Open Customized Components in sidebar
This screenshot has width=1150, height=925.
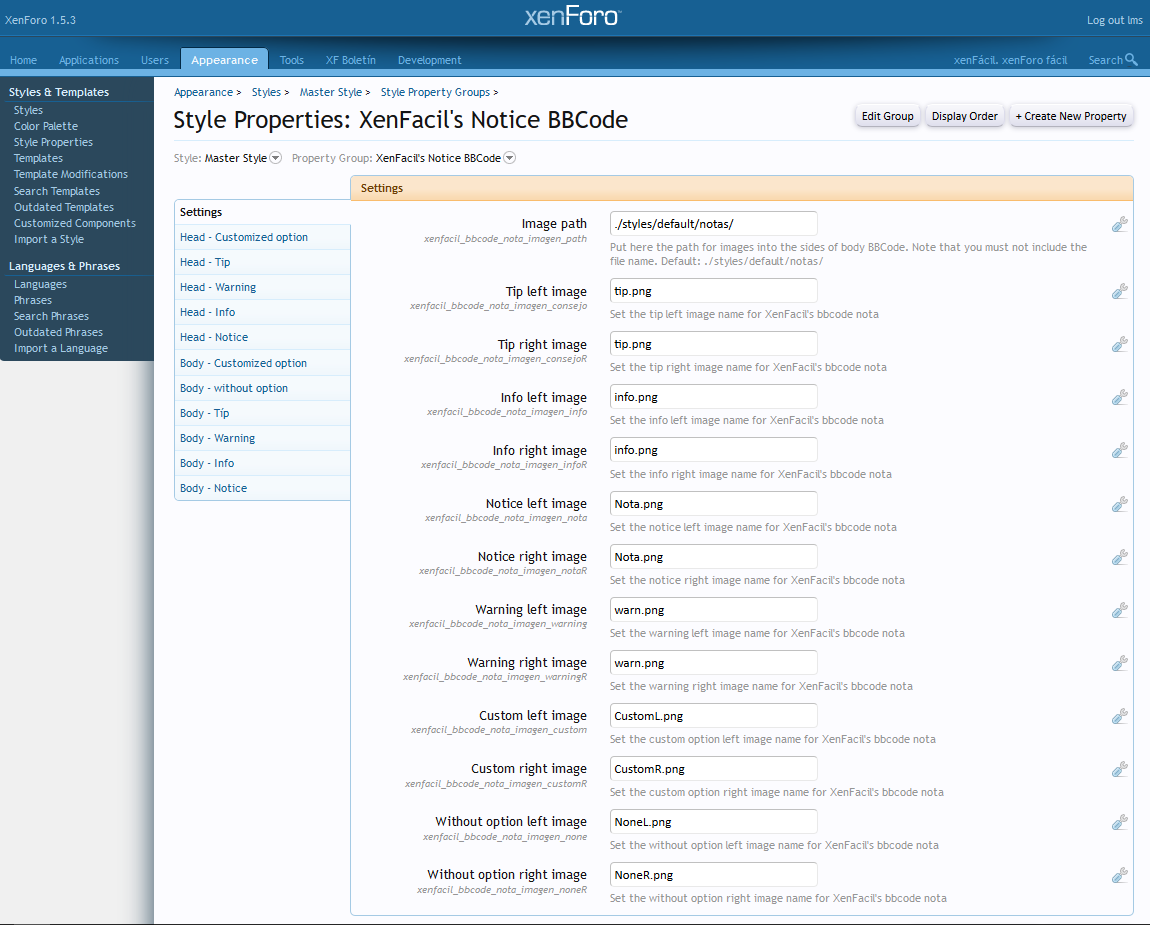75,223
